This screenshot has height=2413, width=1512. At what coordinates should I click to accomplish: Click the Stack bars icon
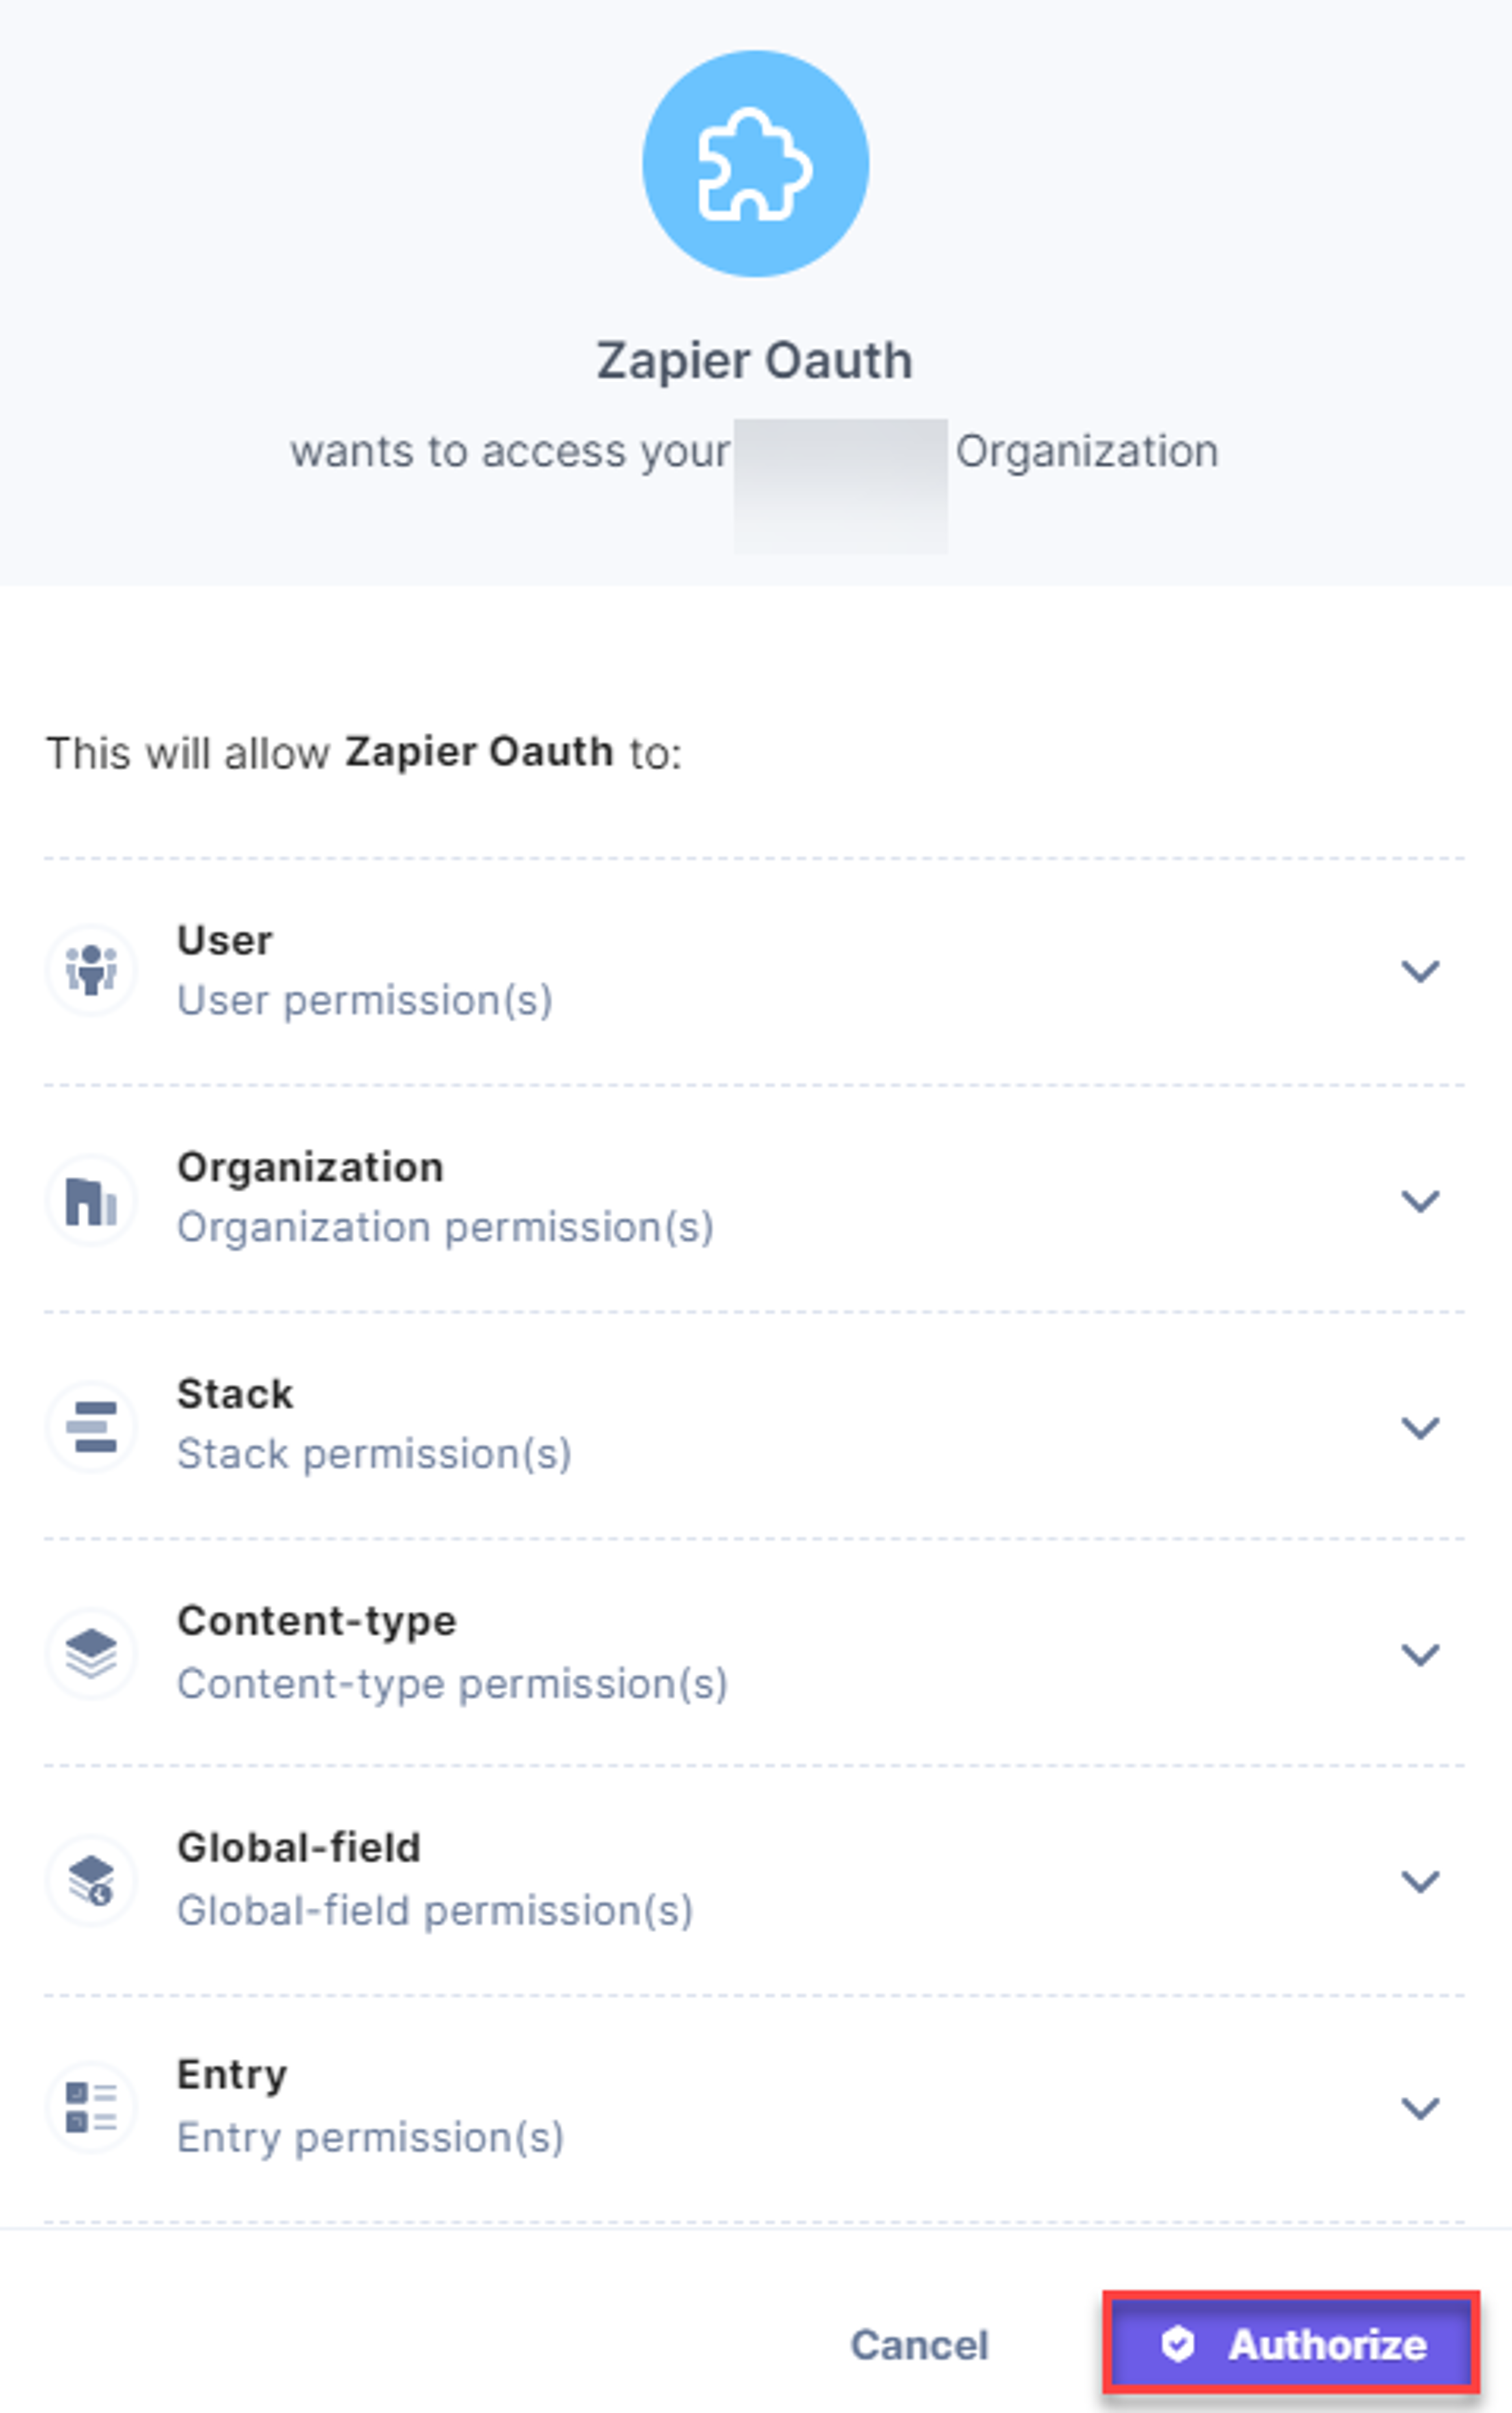[91, 1426]
